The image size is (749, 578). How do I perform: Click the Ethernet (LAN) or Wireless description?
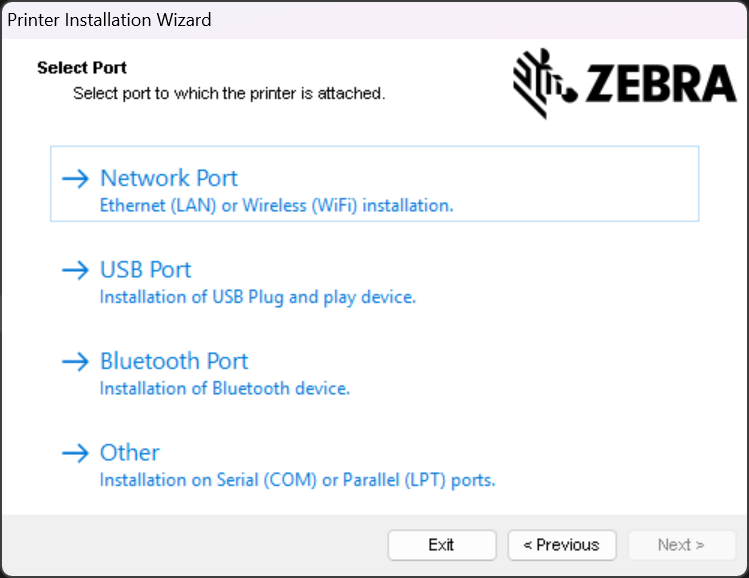[277, 206]
